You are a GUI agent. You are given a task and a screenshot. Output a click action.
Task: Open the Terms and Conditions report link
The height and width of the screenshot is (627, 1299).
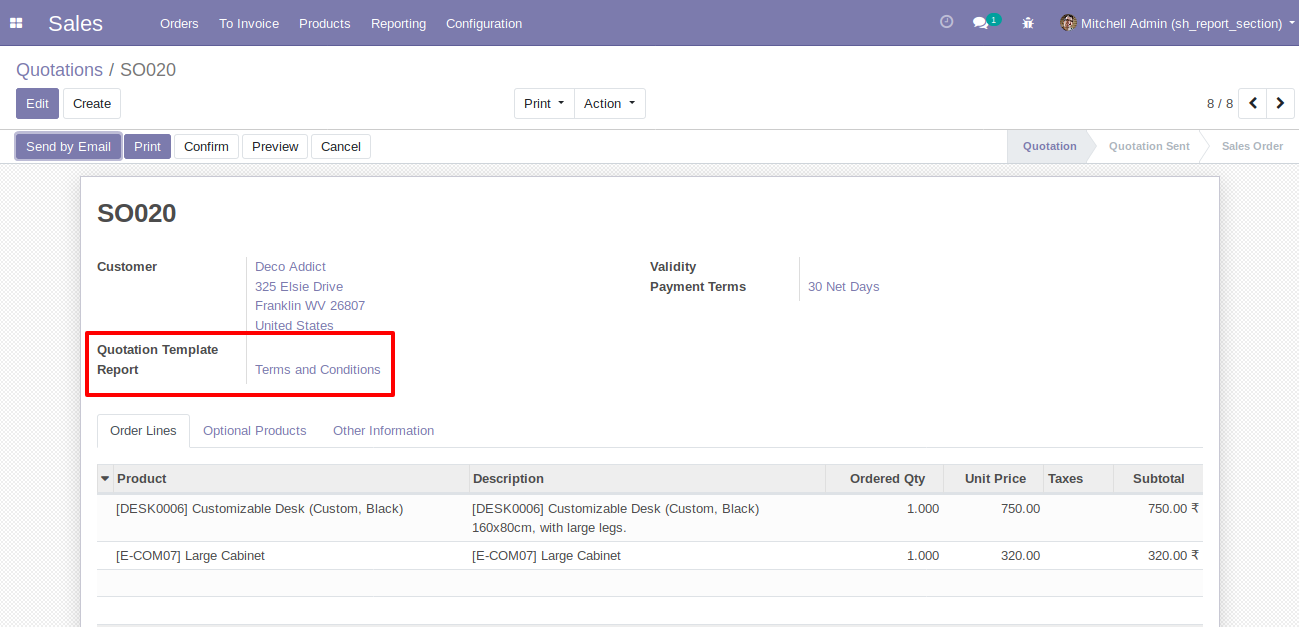318,370
